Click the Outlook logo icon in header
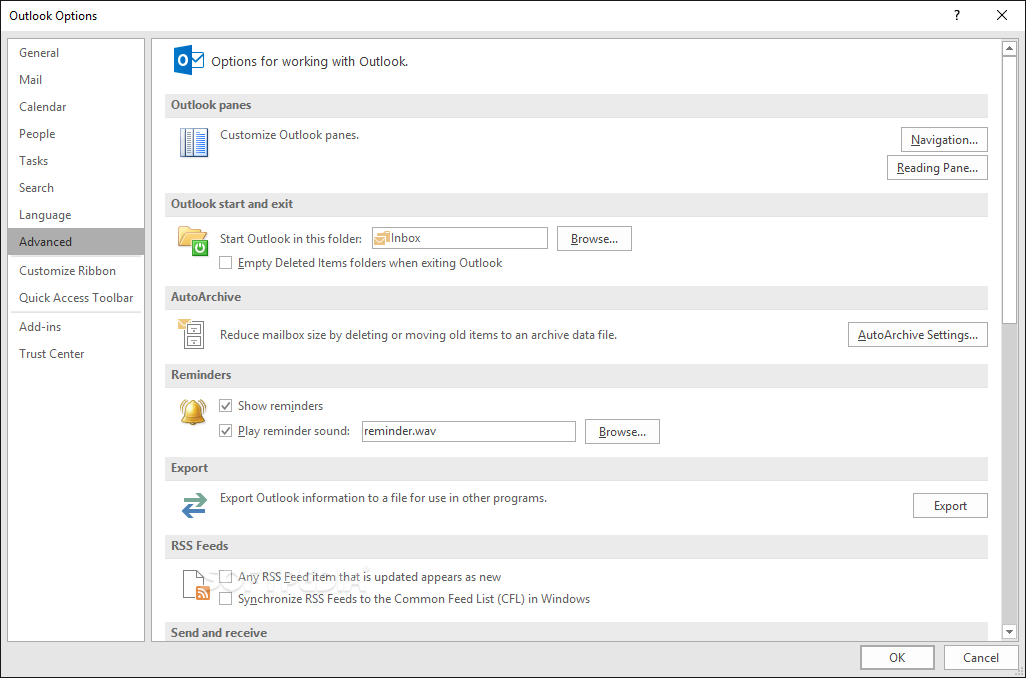Screen dimensions: 1026x678 (x=188, y=61)
